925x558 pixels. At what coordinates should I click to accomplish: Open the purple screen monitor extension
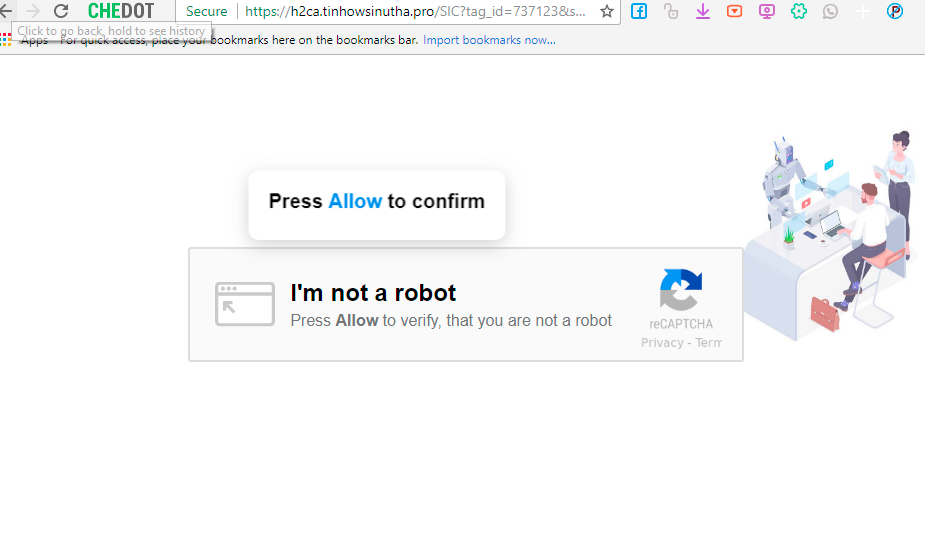767,12
